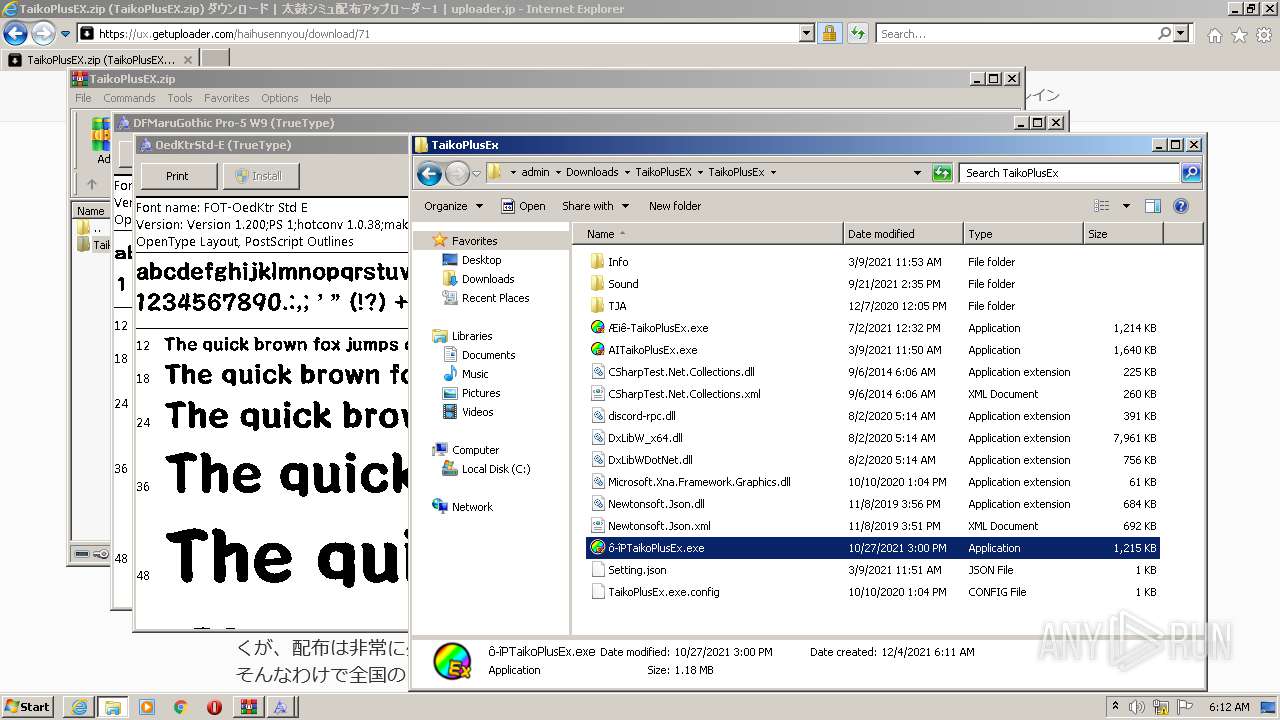Viewport: 1280px width, 720px height.
Task: Open the WinRAR taskbar icon
Action: (x=247, y=707)
